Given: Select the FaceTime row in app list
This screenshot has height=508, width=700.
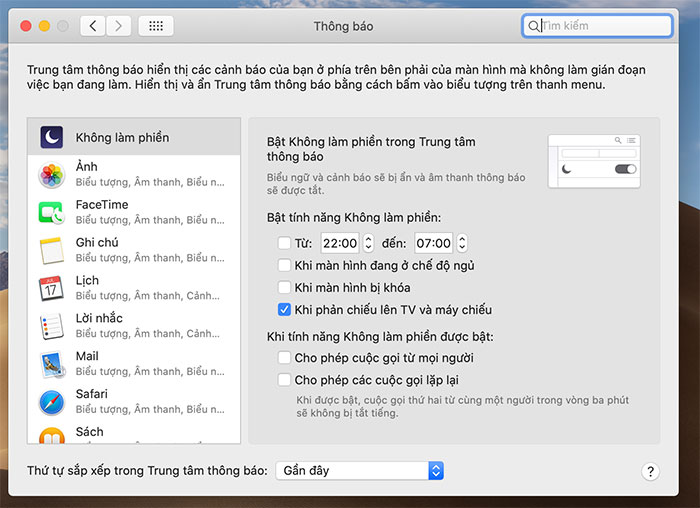Looking at the screenshot, I should point(134,212).
